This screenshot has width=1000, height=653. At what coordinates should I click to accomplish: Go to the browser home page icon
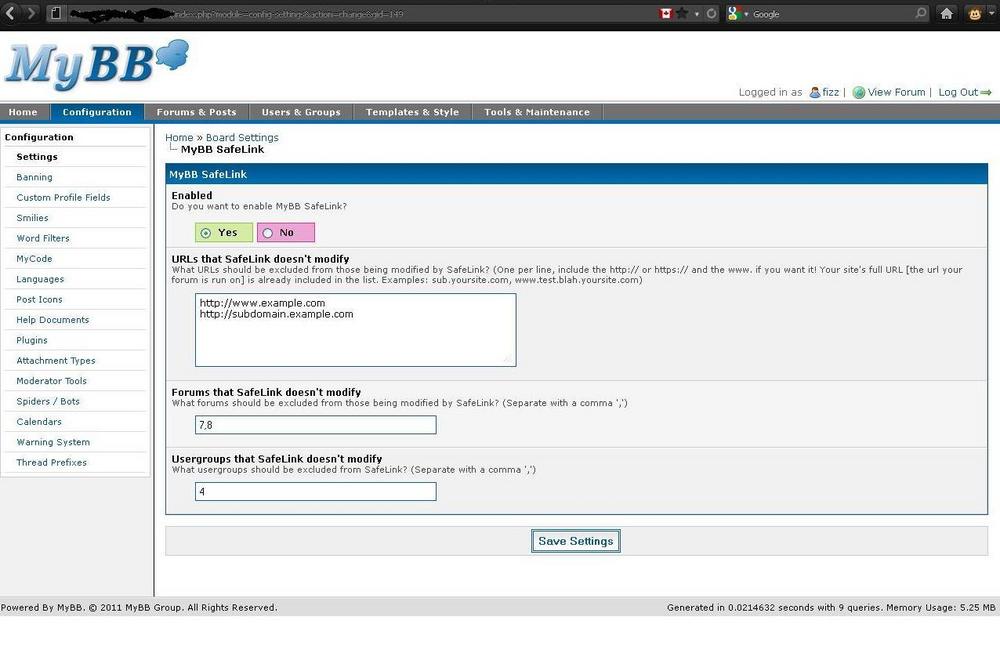[946, 13]
